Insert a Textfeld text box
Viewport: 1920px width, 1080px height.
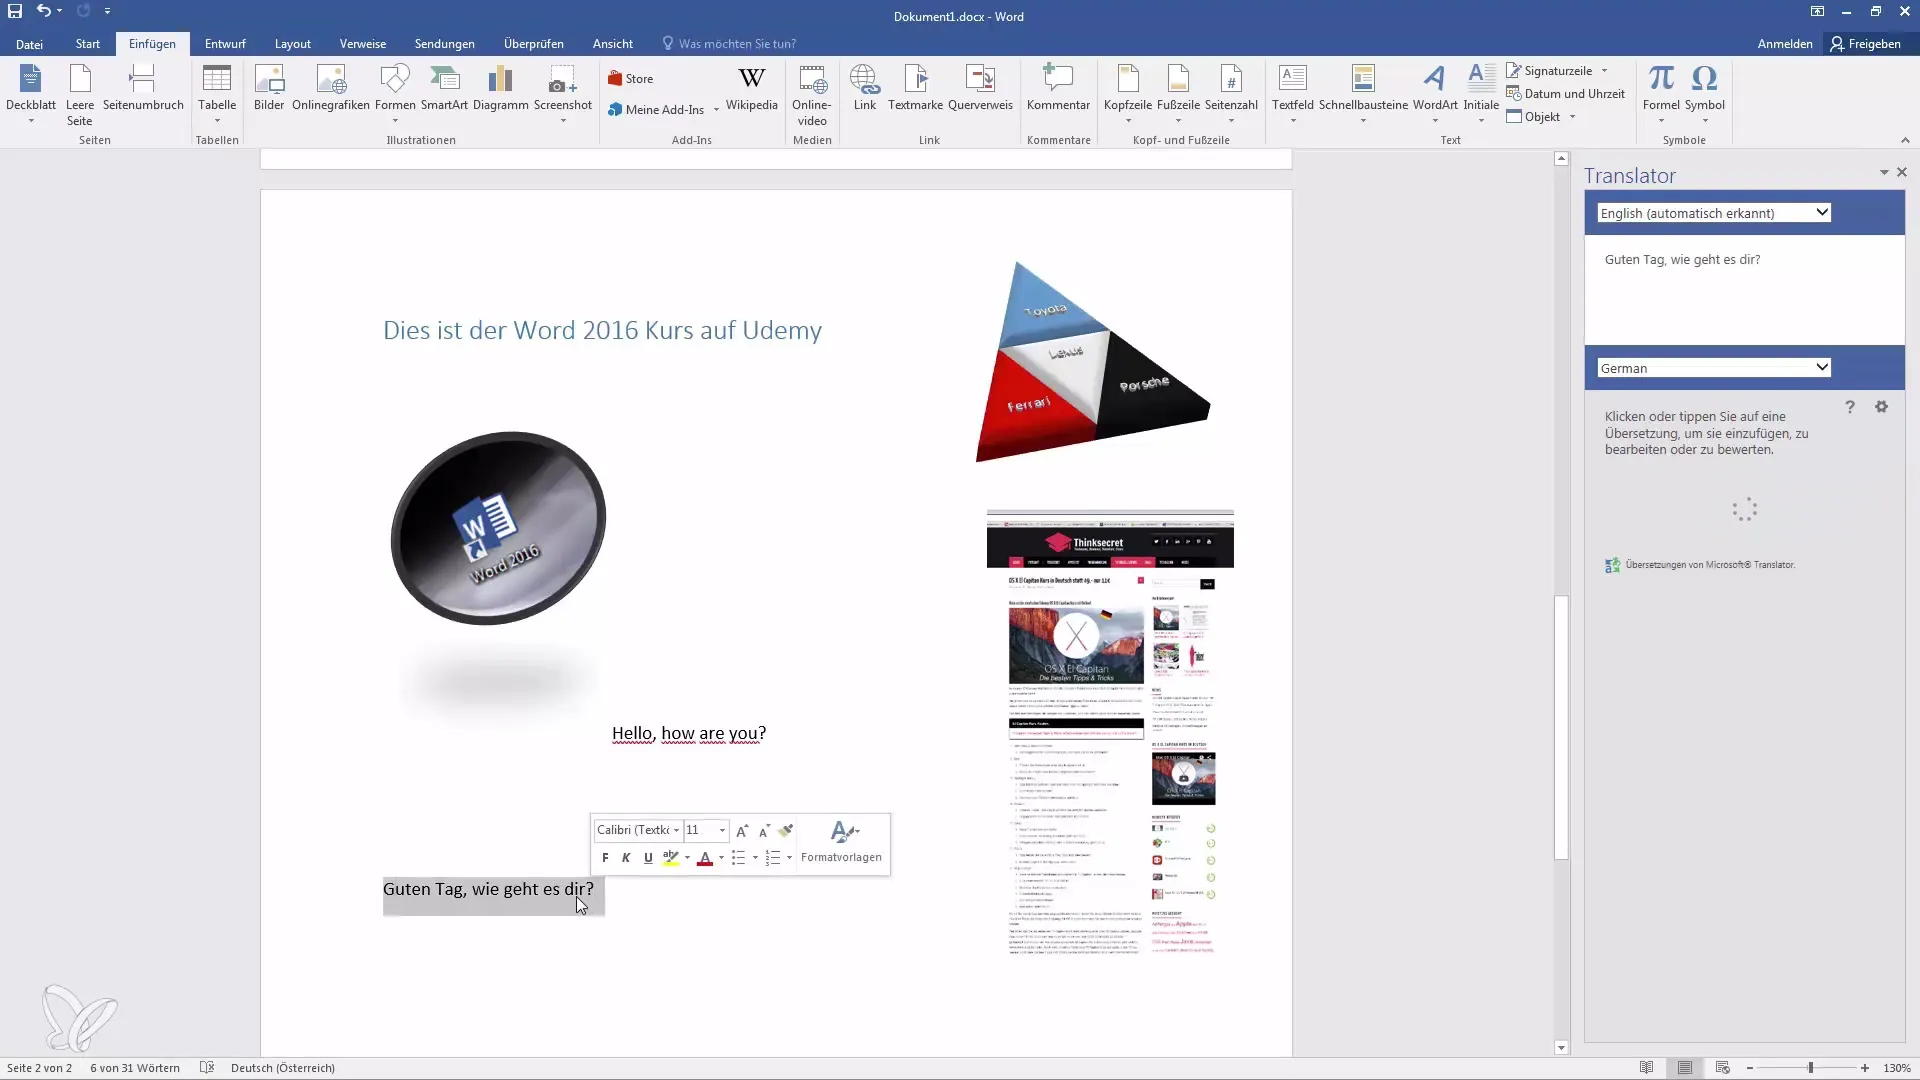tap(1293, 93)
